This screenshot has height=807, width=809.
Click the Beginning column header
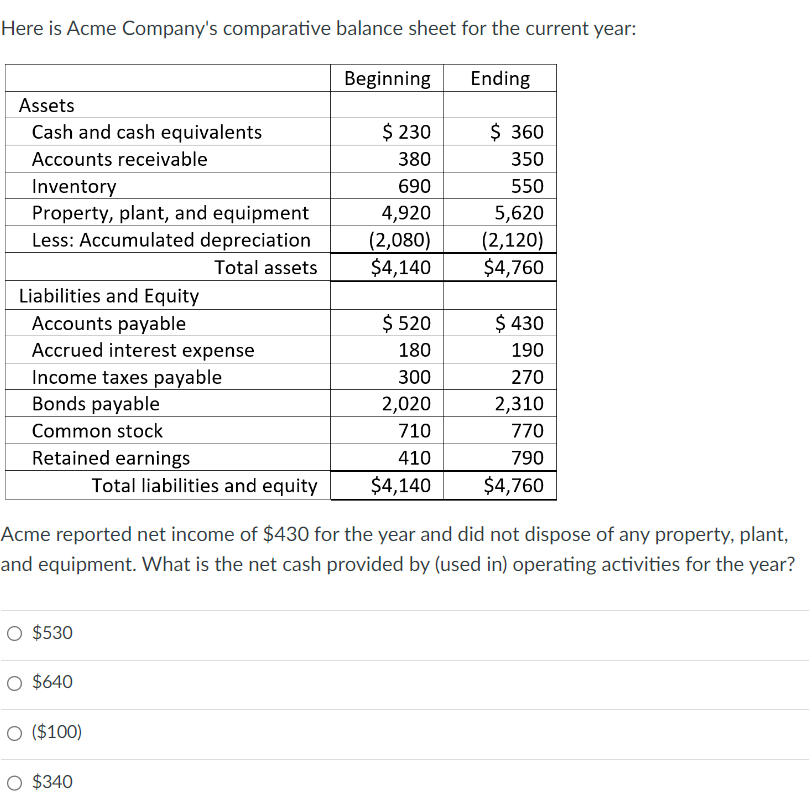386,78
